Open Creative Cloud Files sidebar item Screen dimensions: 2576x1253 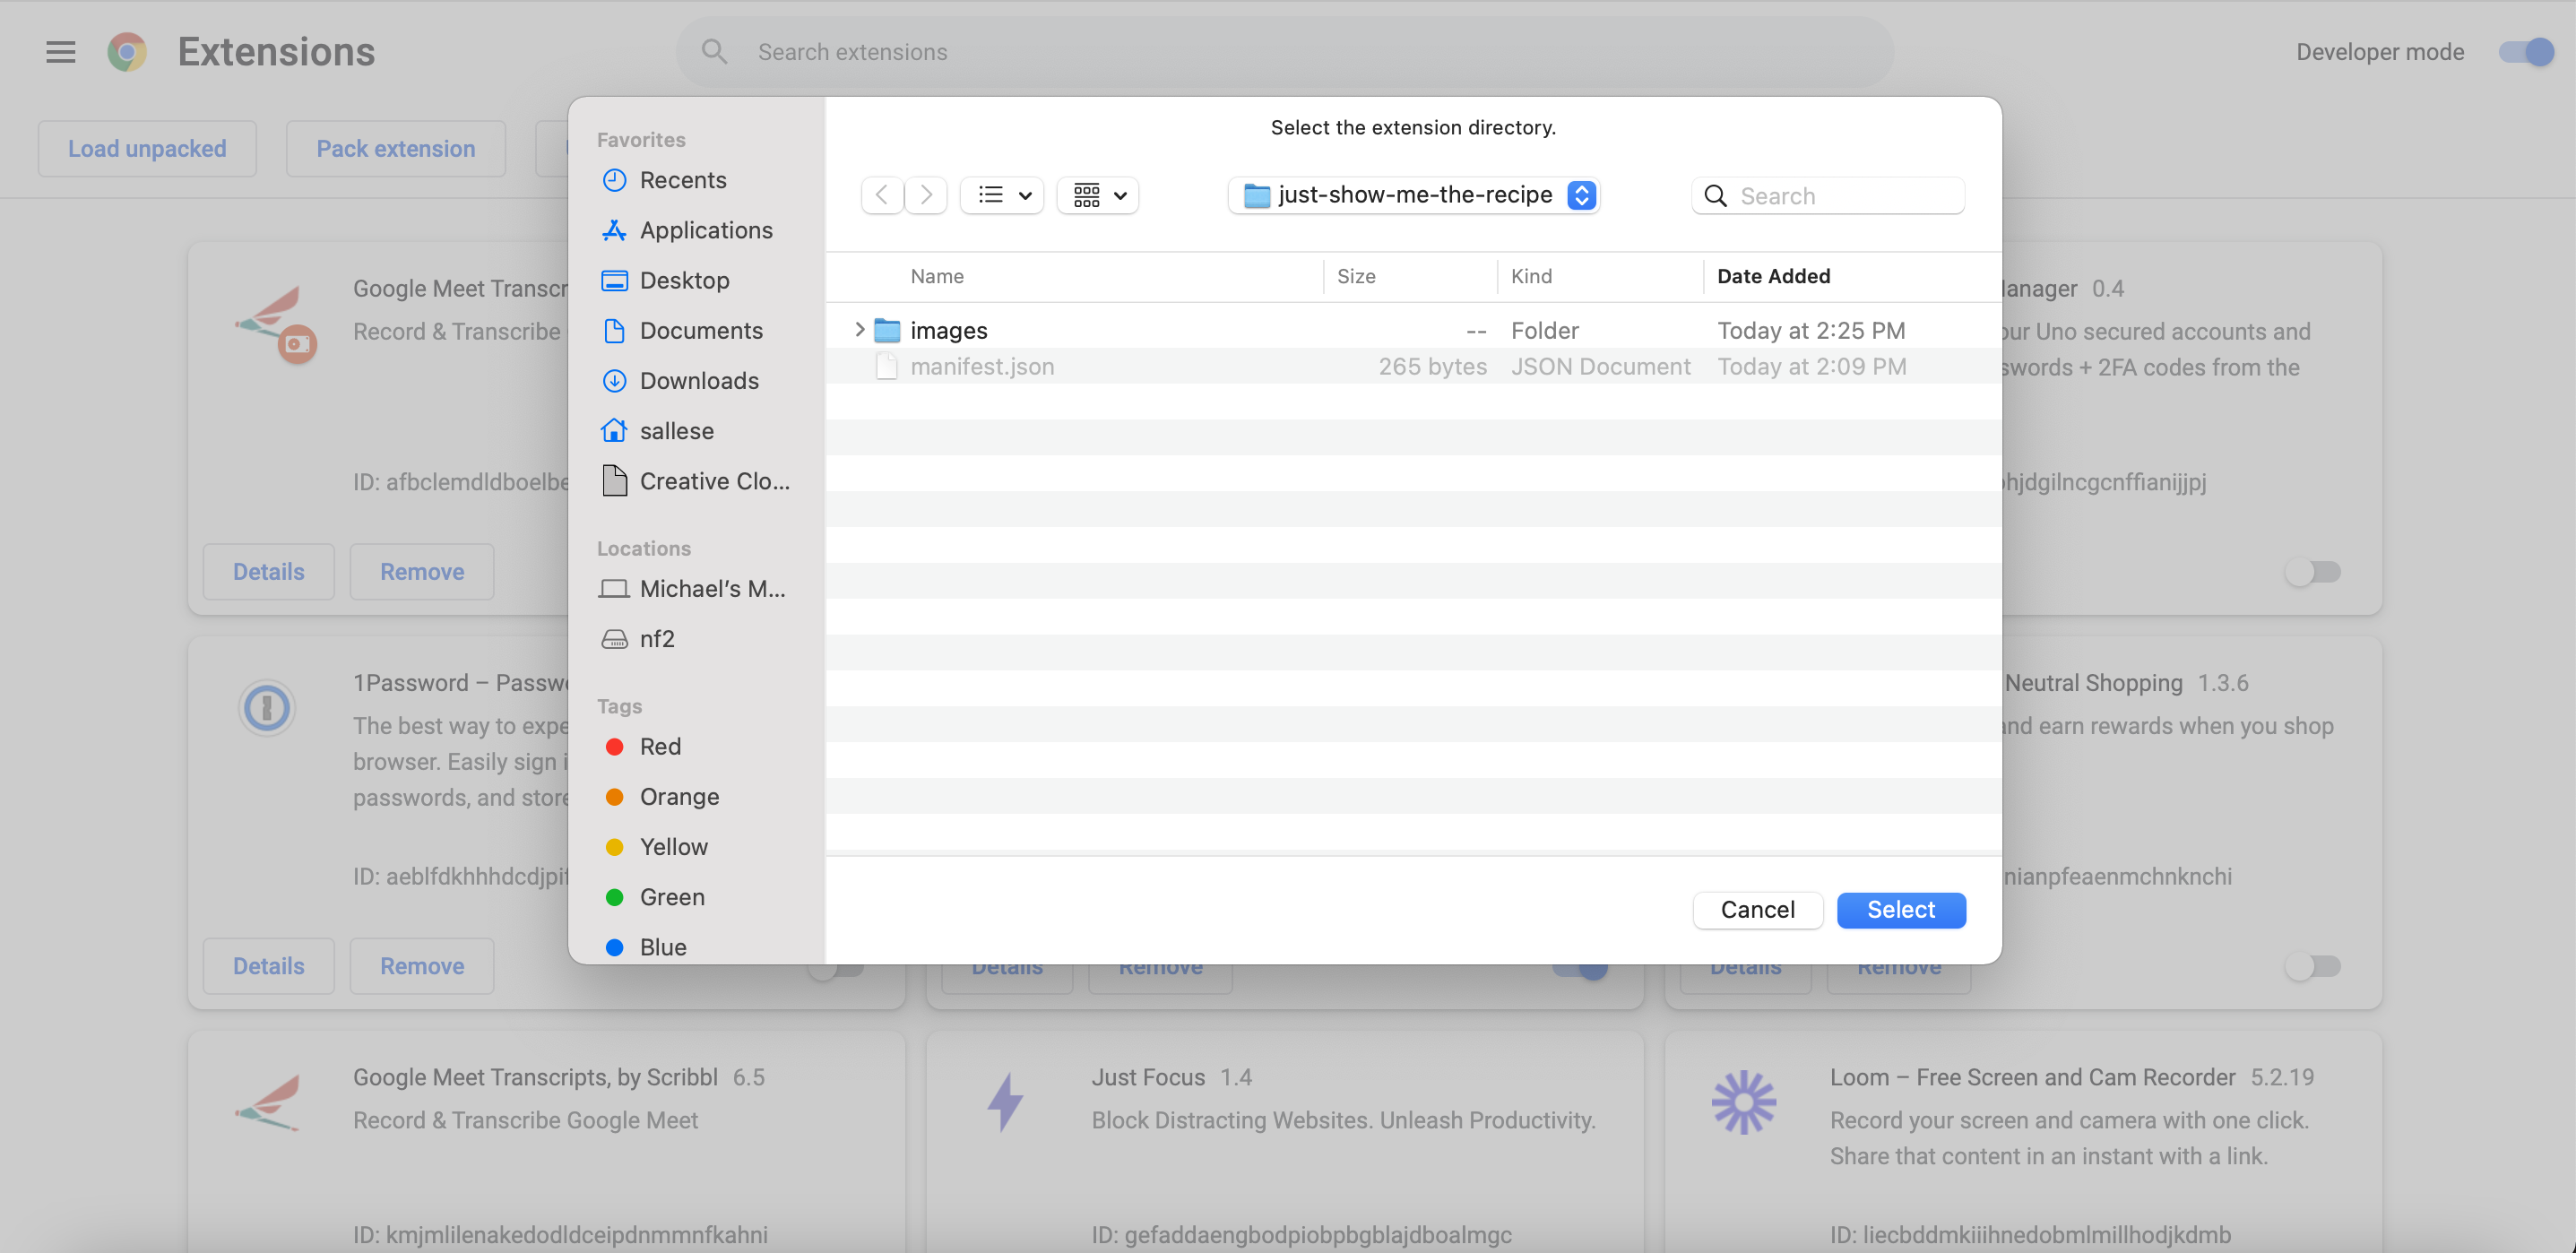(x=695, y=481)
